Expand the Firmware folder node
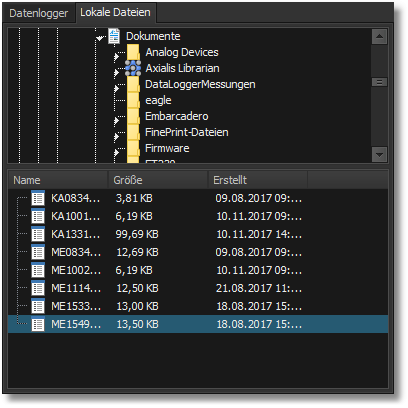408x408 pixels. (x=116, y=153)
